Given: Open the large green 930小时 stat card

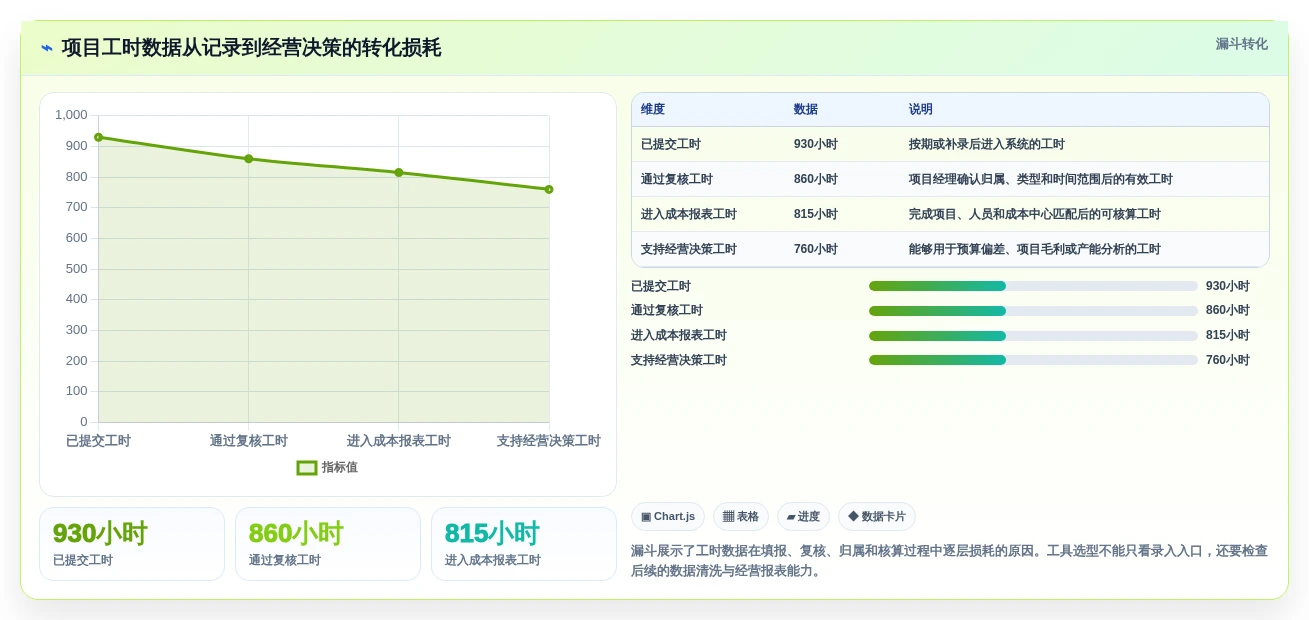Looking at the screenshot, I should click(132, 544).
